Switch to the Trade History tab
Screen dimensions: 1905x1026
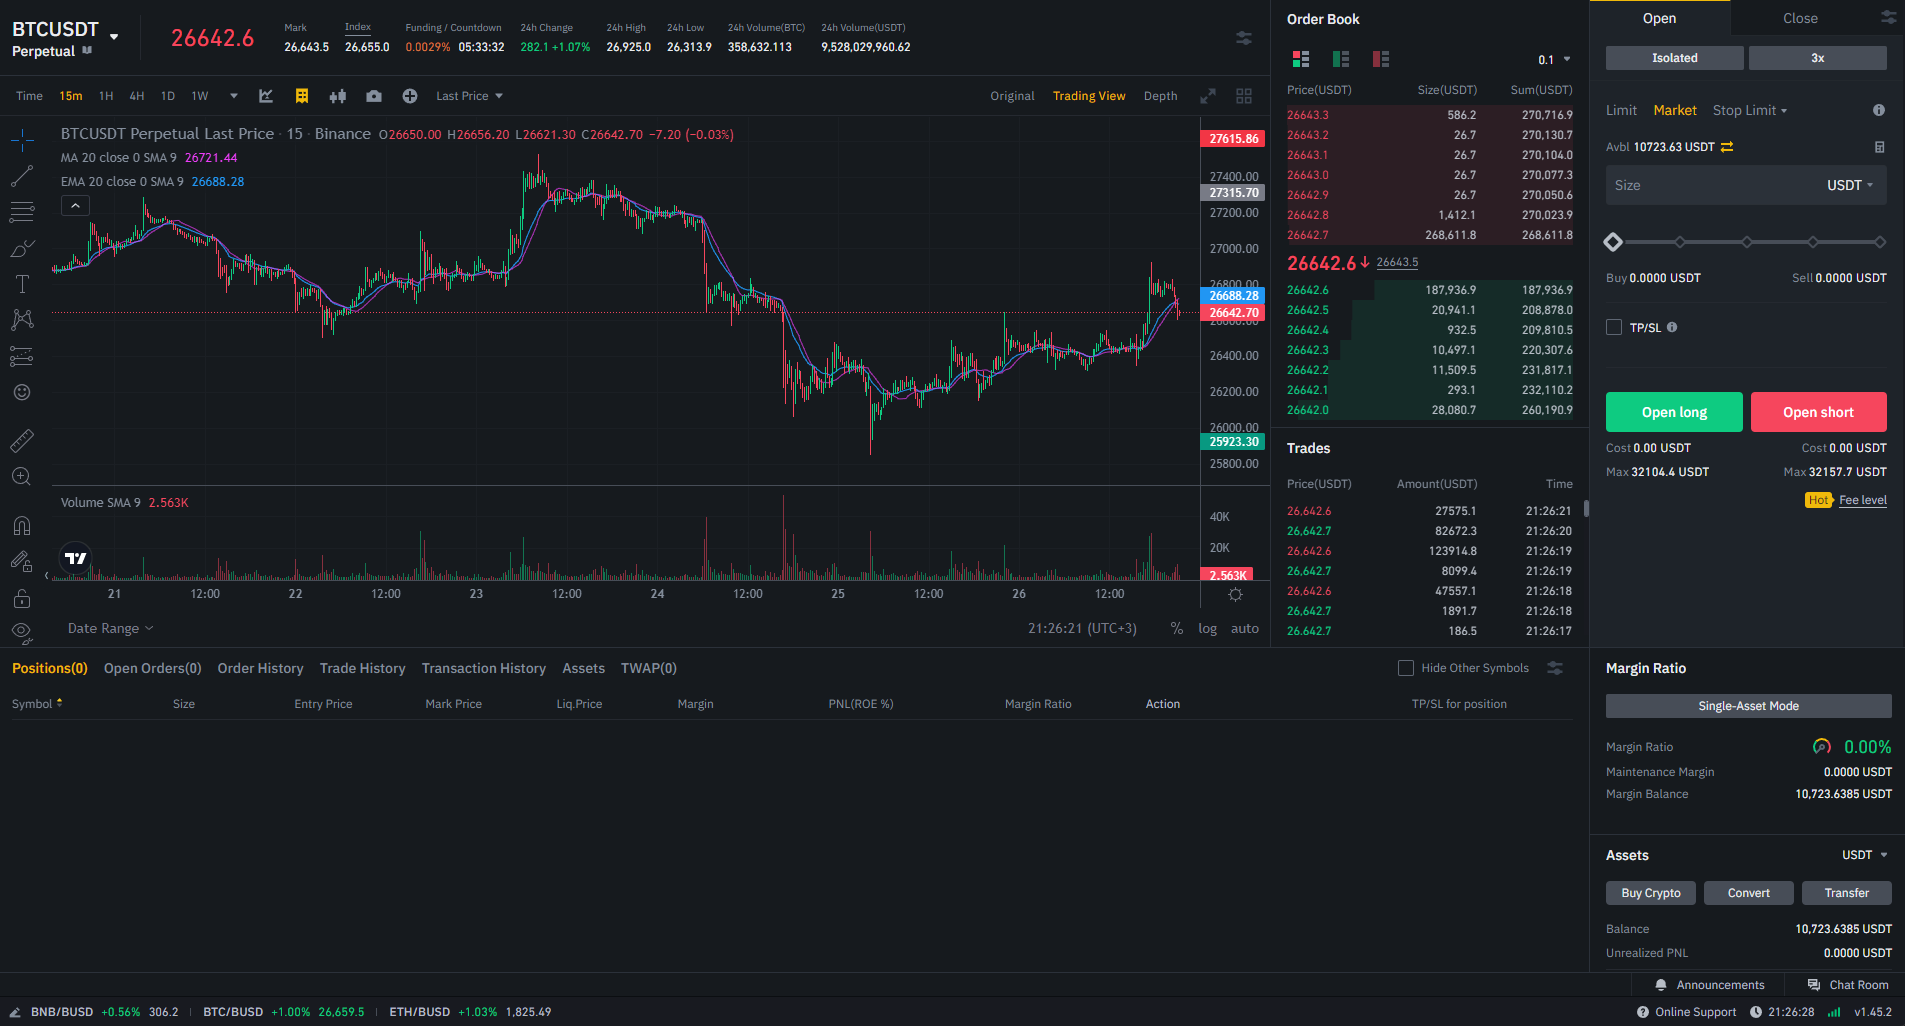pyautogui.click(x=362, y=668)
